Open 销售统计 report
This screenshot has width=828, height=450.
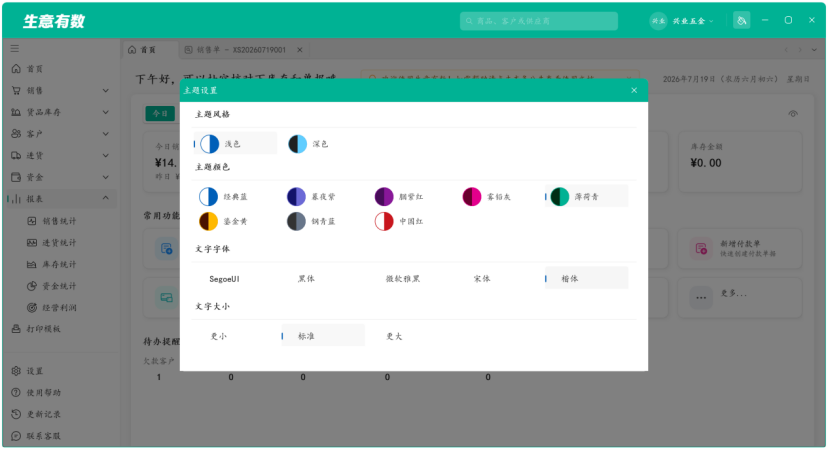(60, 221)
